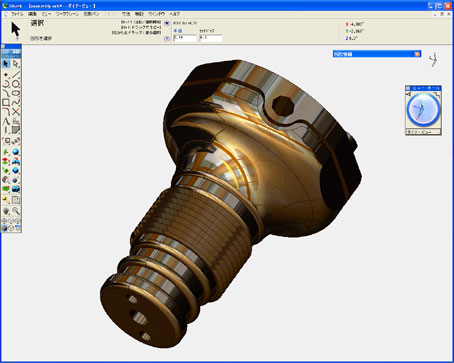Select the Hand pan tool
Image resolution: width=454 pixels, height=363 pixels.
[x=6, y=210]
